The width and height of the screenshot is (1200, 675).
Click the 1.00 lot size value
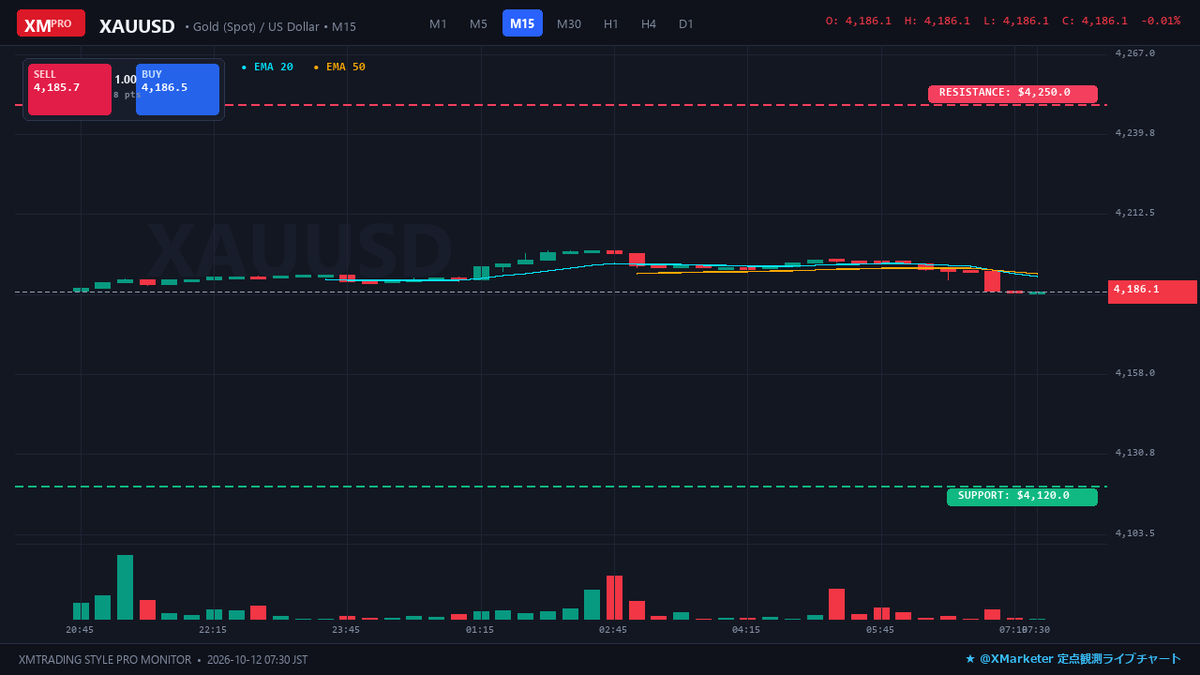click(x=125, y=79)
